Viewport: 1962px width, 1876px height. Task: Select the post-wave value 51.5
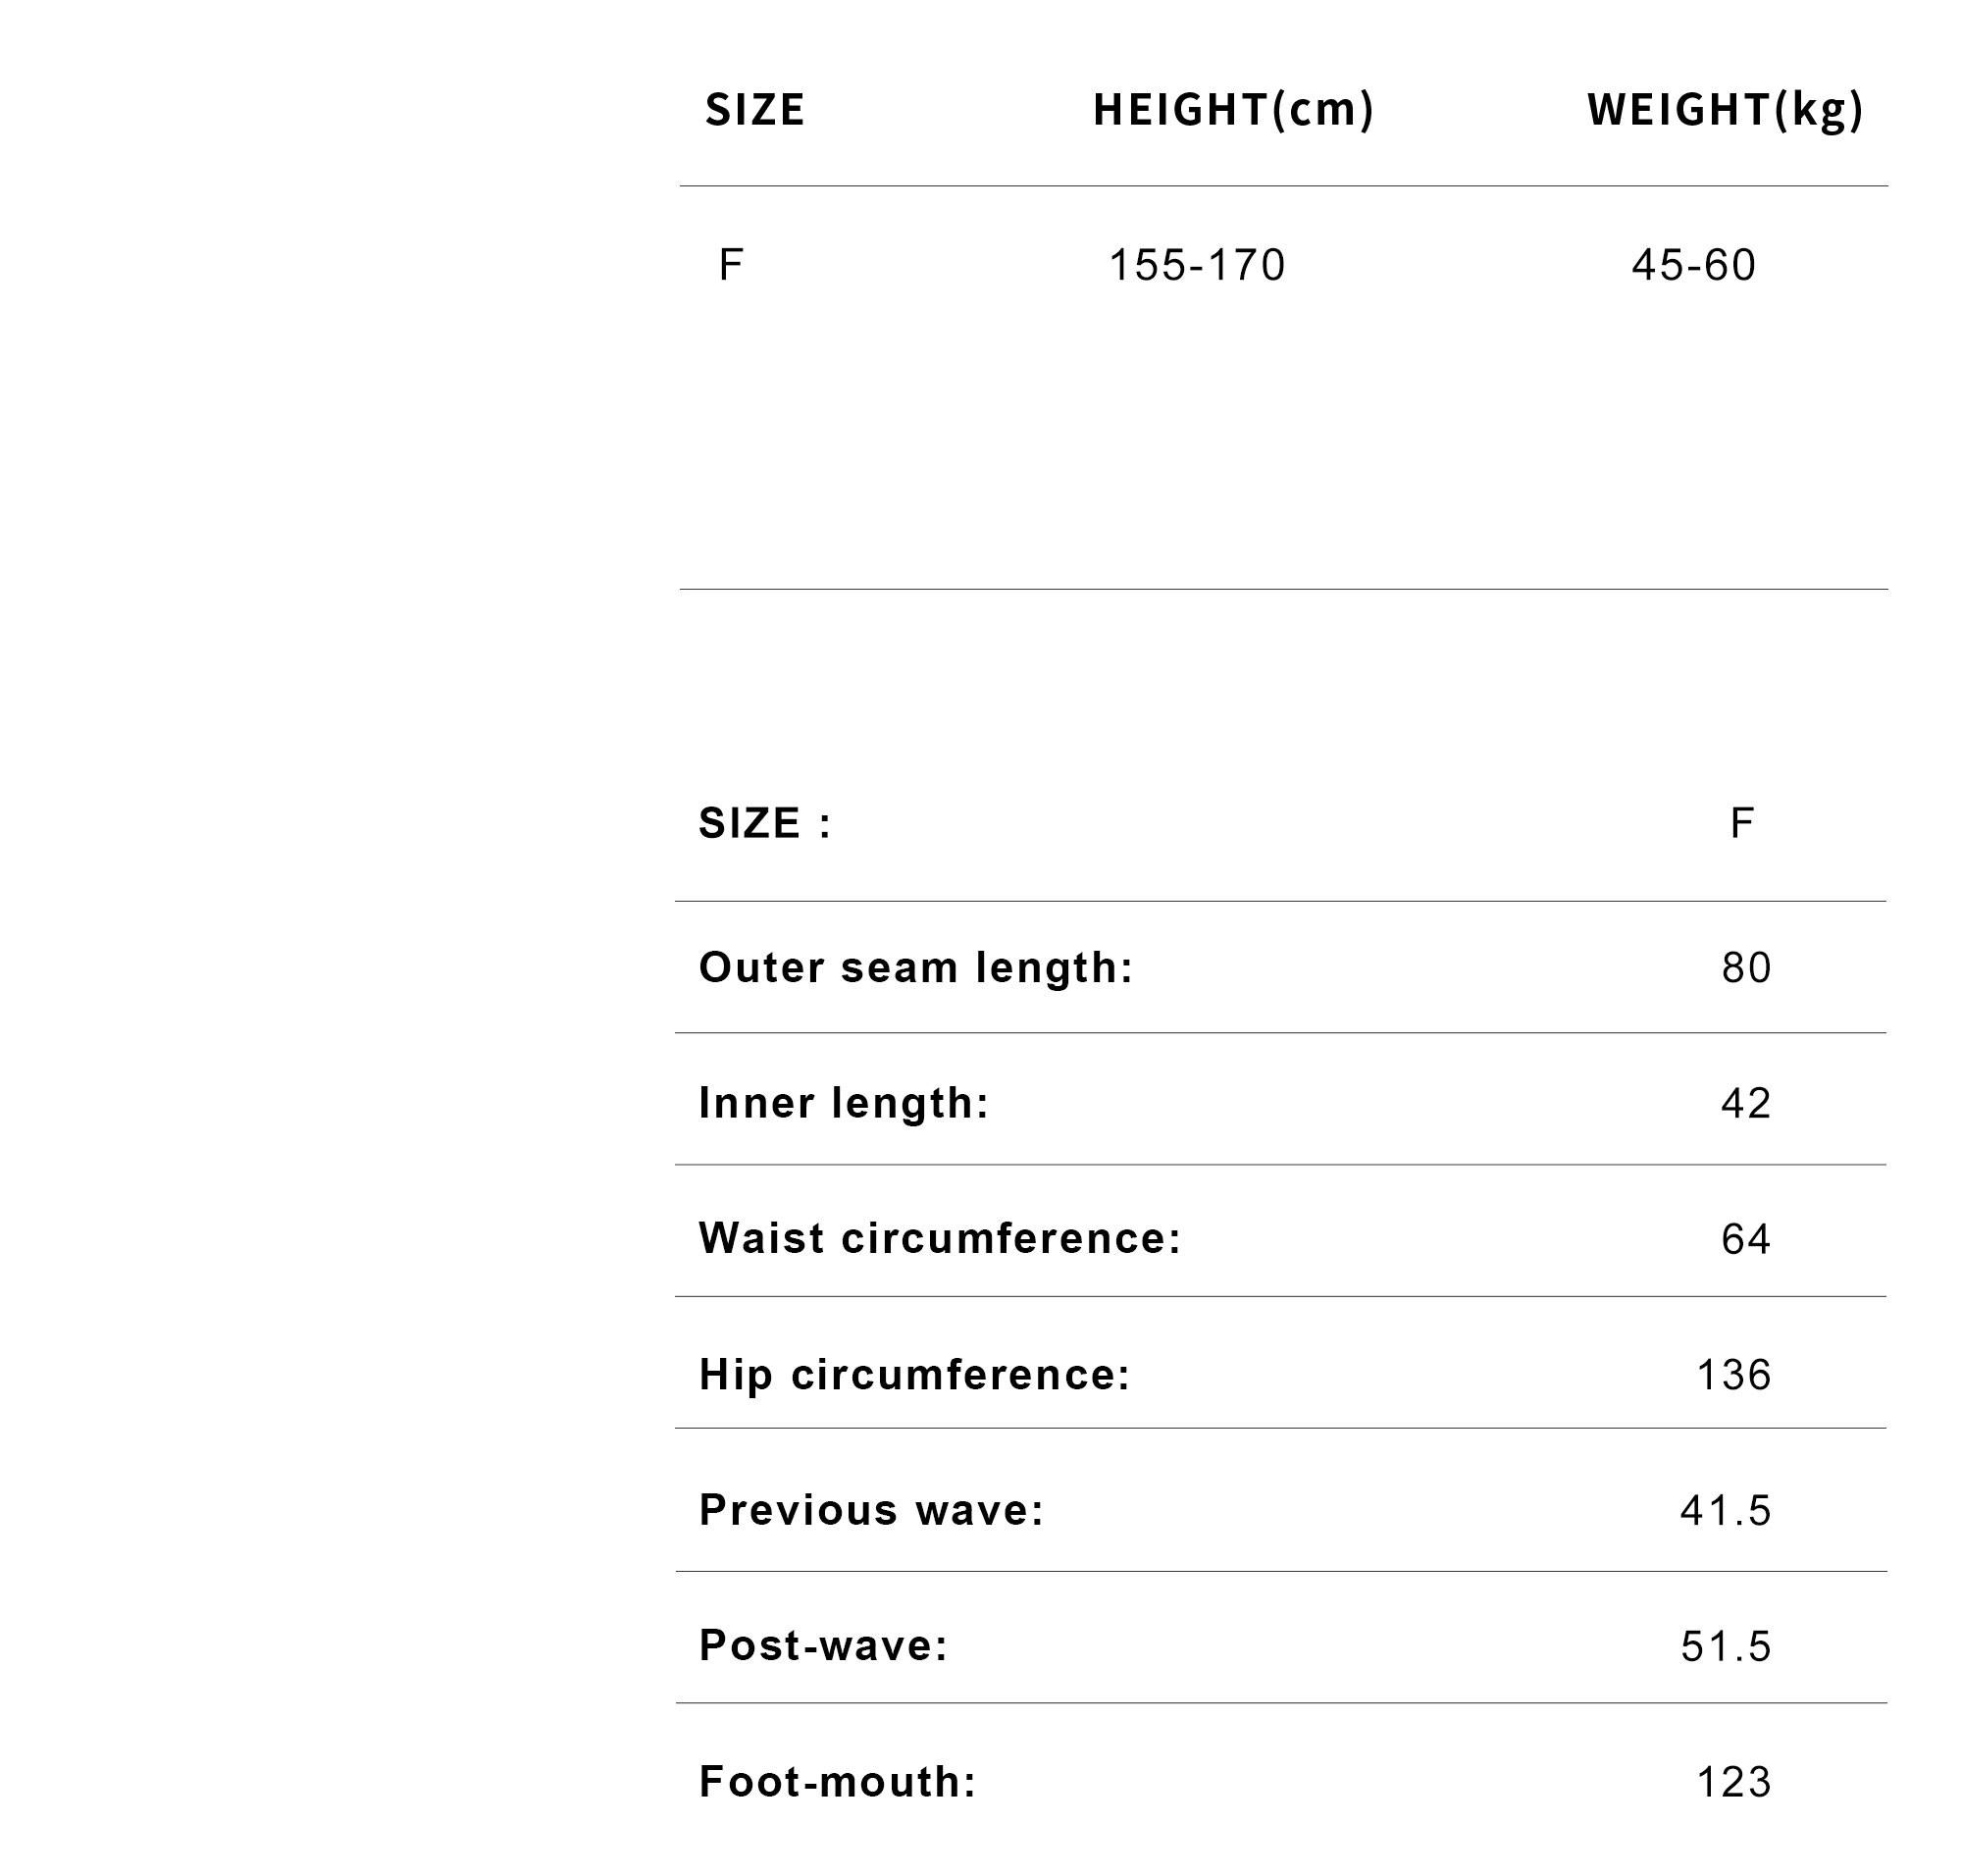pyautogui.click(x=1726, y=1646)
